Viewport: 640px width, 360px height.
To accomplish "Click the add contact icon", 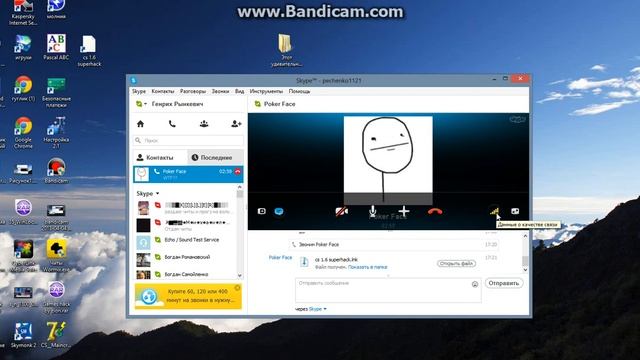I will pyautogui.click(x=236, y=124).
